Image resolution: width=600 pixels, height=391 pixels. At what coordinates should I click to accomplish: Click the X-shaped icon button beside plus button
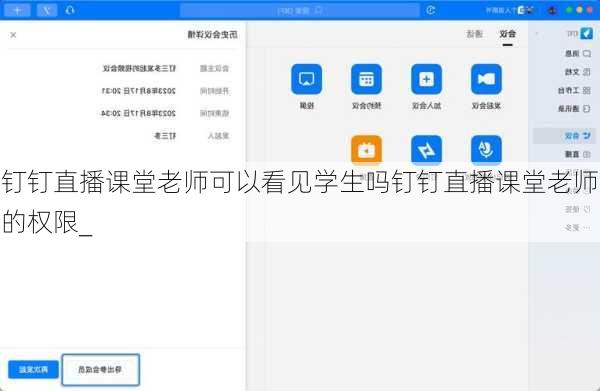tap(47, 10)
